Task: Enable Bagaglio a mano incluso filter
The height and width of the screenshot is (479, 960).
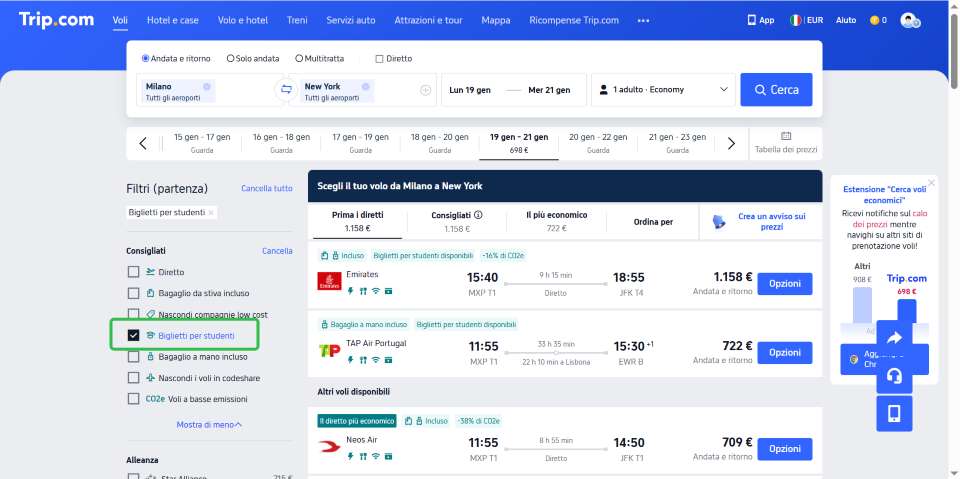Action: click(x=133, y=356)
